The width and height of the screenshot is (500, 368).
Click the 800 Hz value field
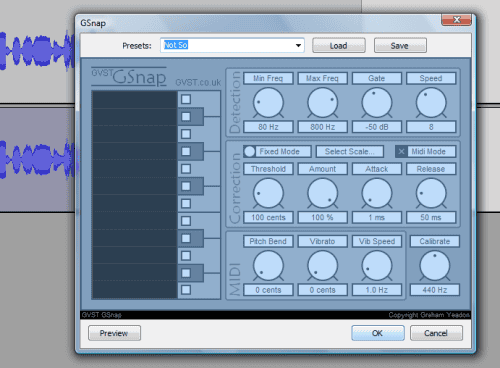[x=323, y=127]
